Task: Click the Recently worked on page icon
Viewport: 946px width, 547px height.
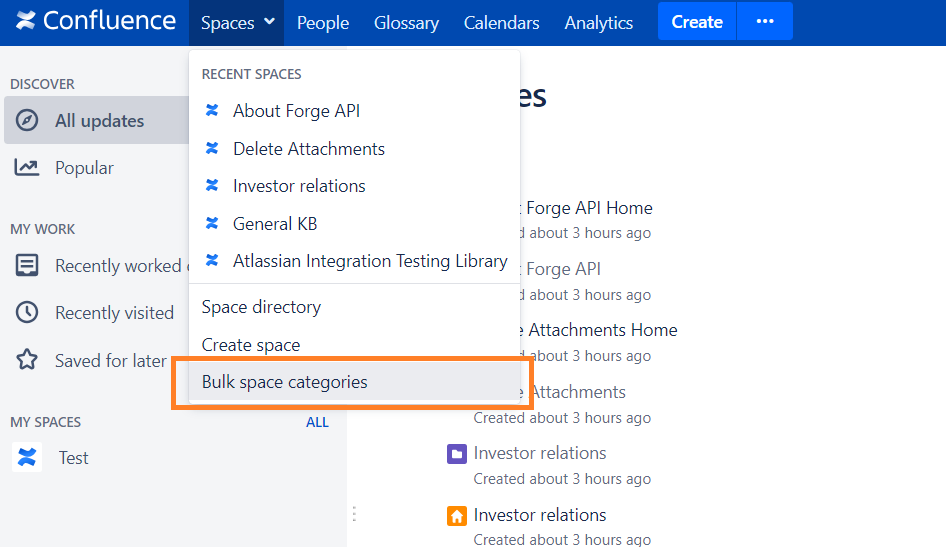Action: coord(27,265)
